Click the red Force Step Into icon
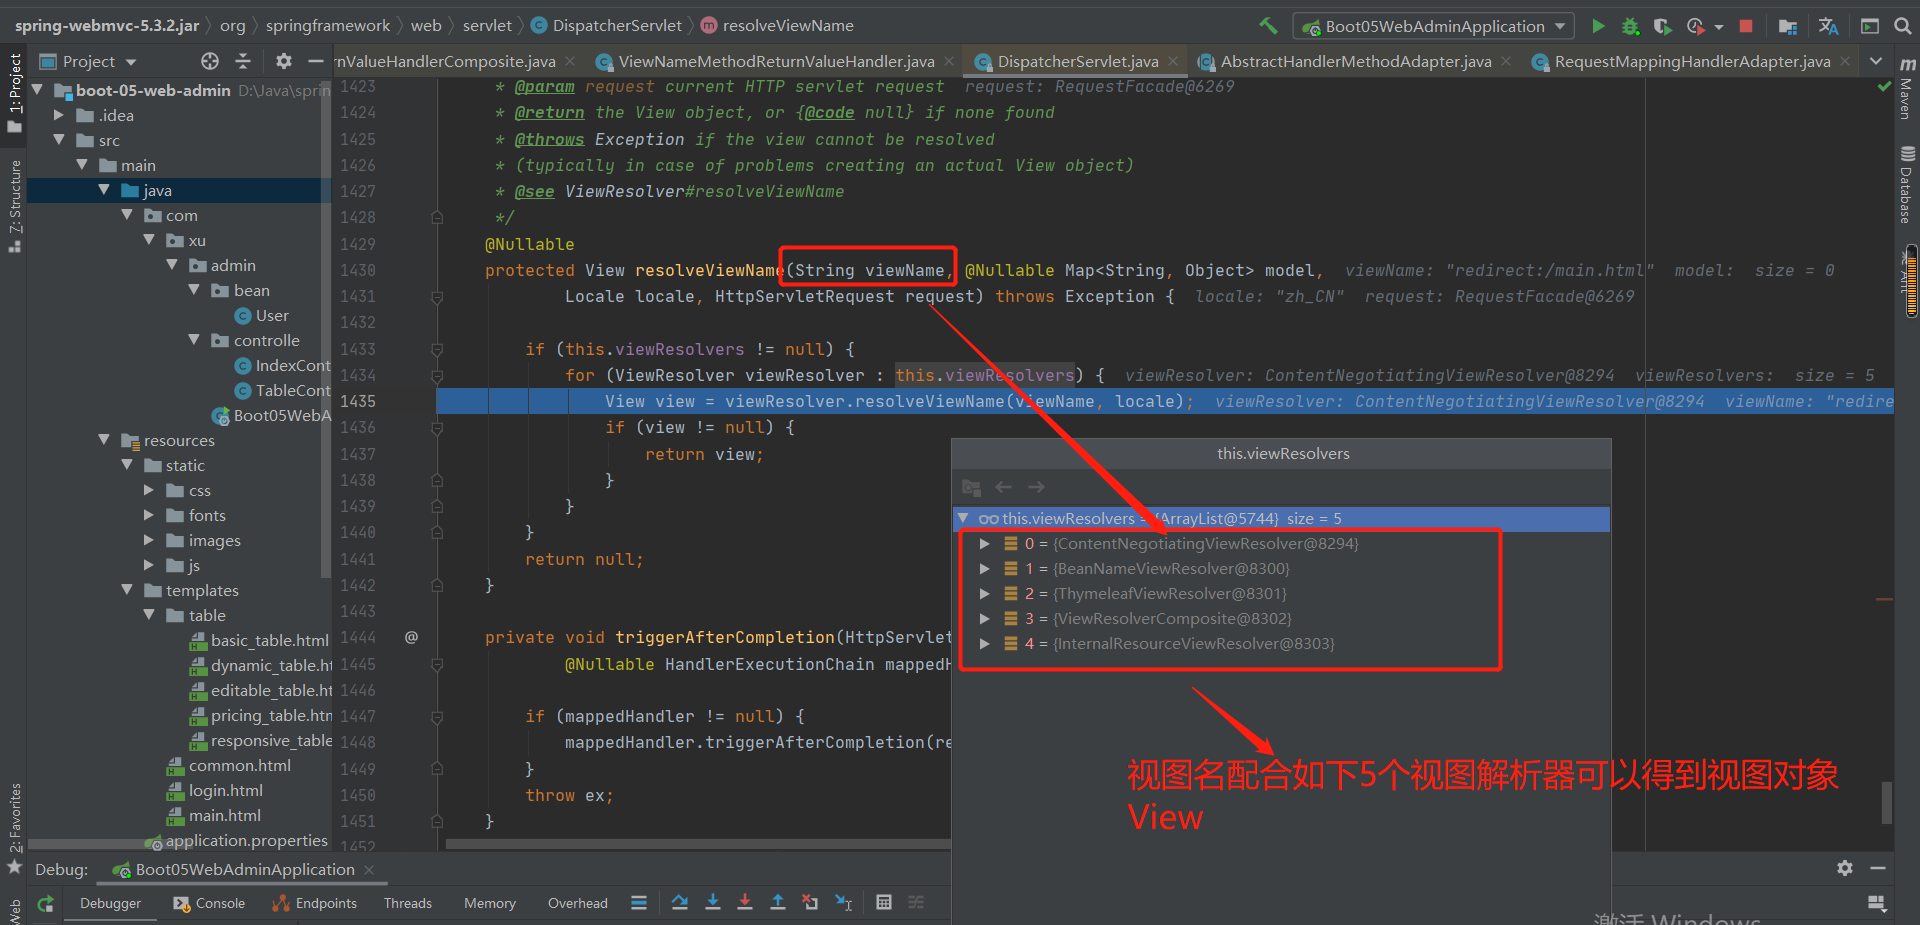 [x=745, y=903]
